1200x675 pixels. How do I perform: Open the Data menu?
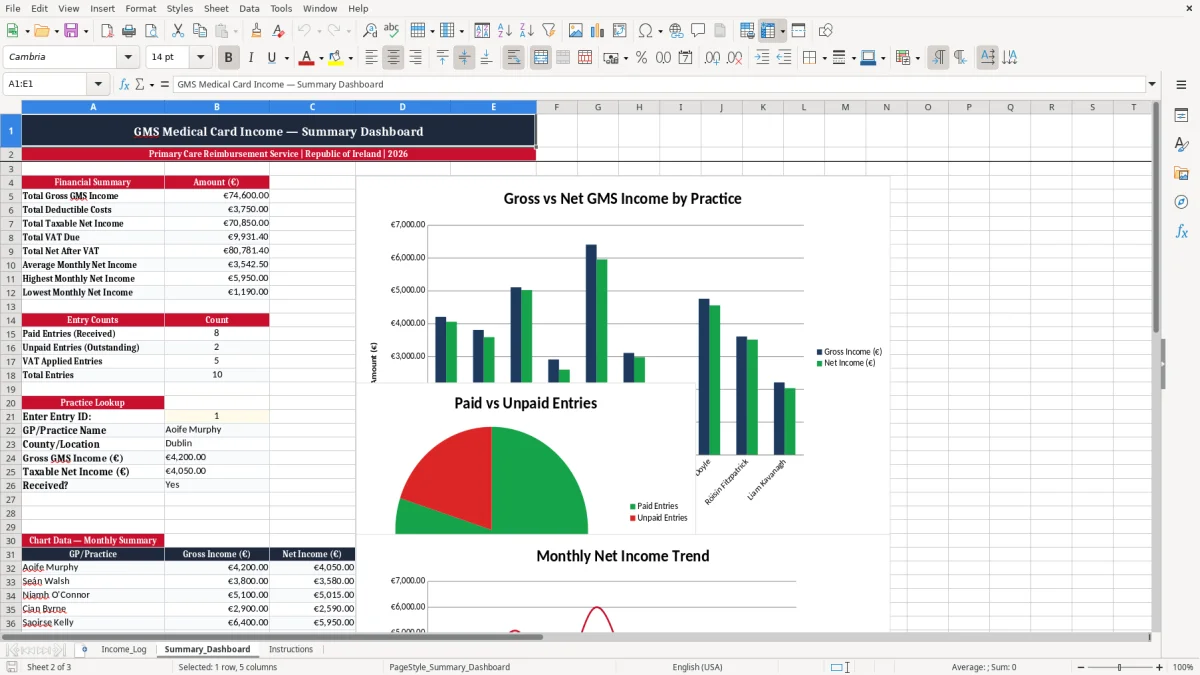pyautogui.click(x=249, y=8)
